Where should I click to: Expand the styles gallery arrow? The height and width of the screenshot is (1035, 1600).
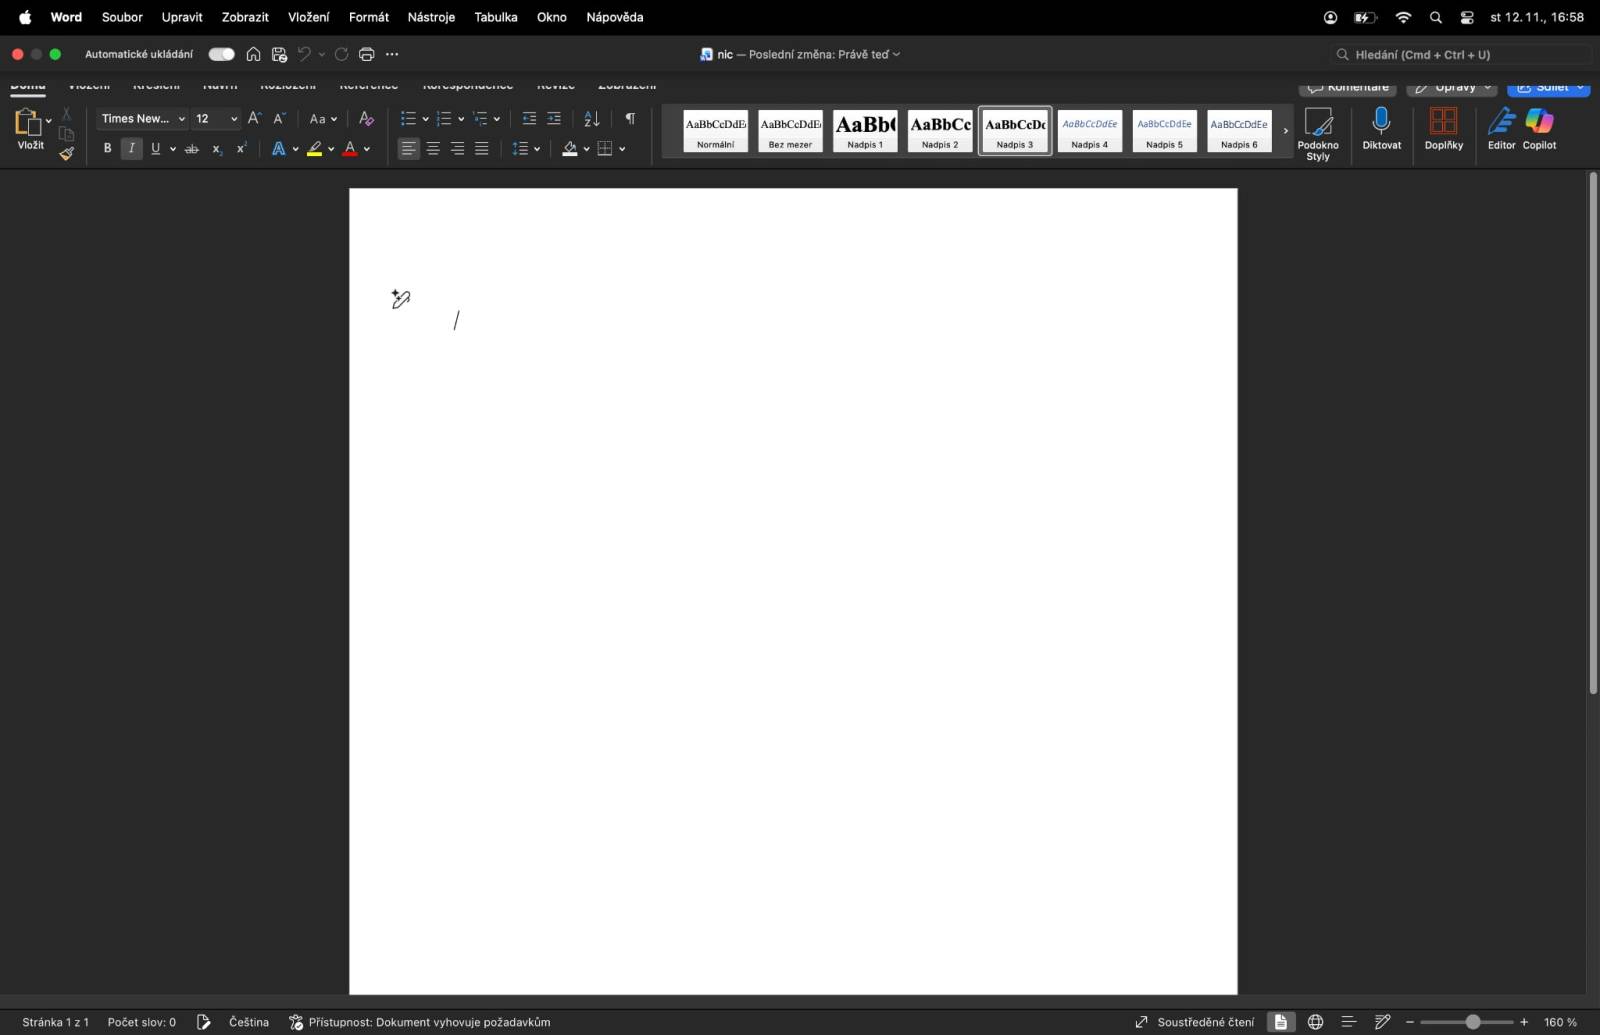click(x=1285, y=131)
